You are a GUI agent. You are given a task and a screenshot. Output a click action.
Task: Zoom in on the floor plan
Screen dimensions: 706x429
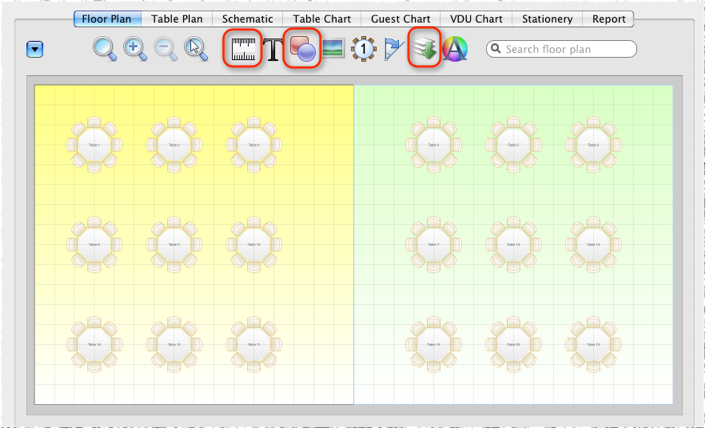pyautogui.click(x=135, y=49)
